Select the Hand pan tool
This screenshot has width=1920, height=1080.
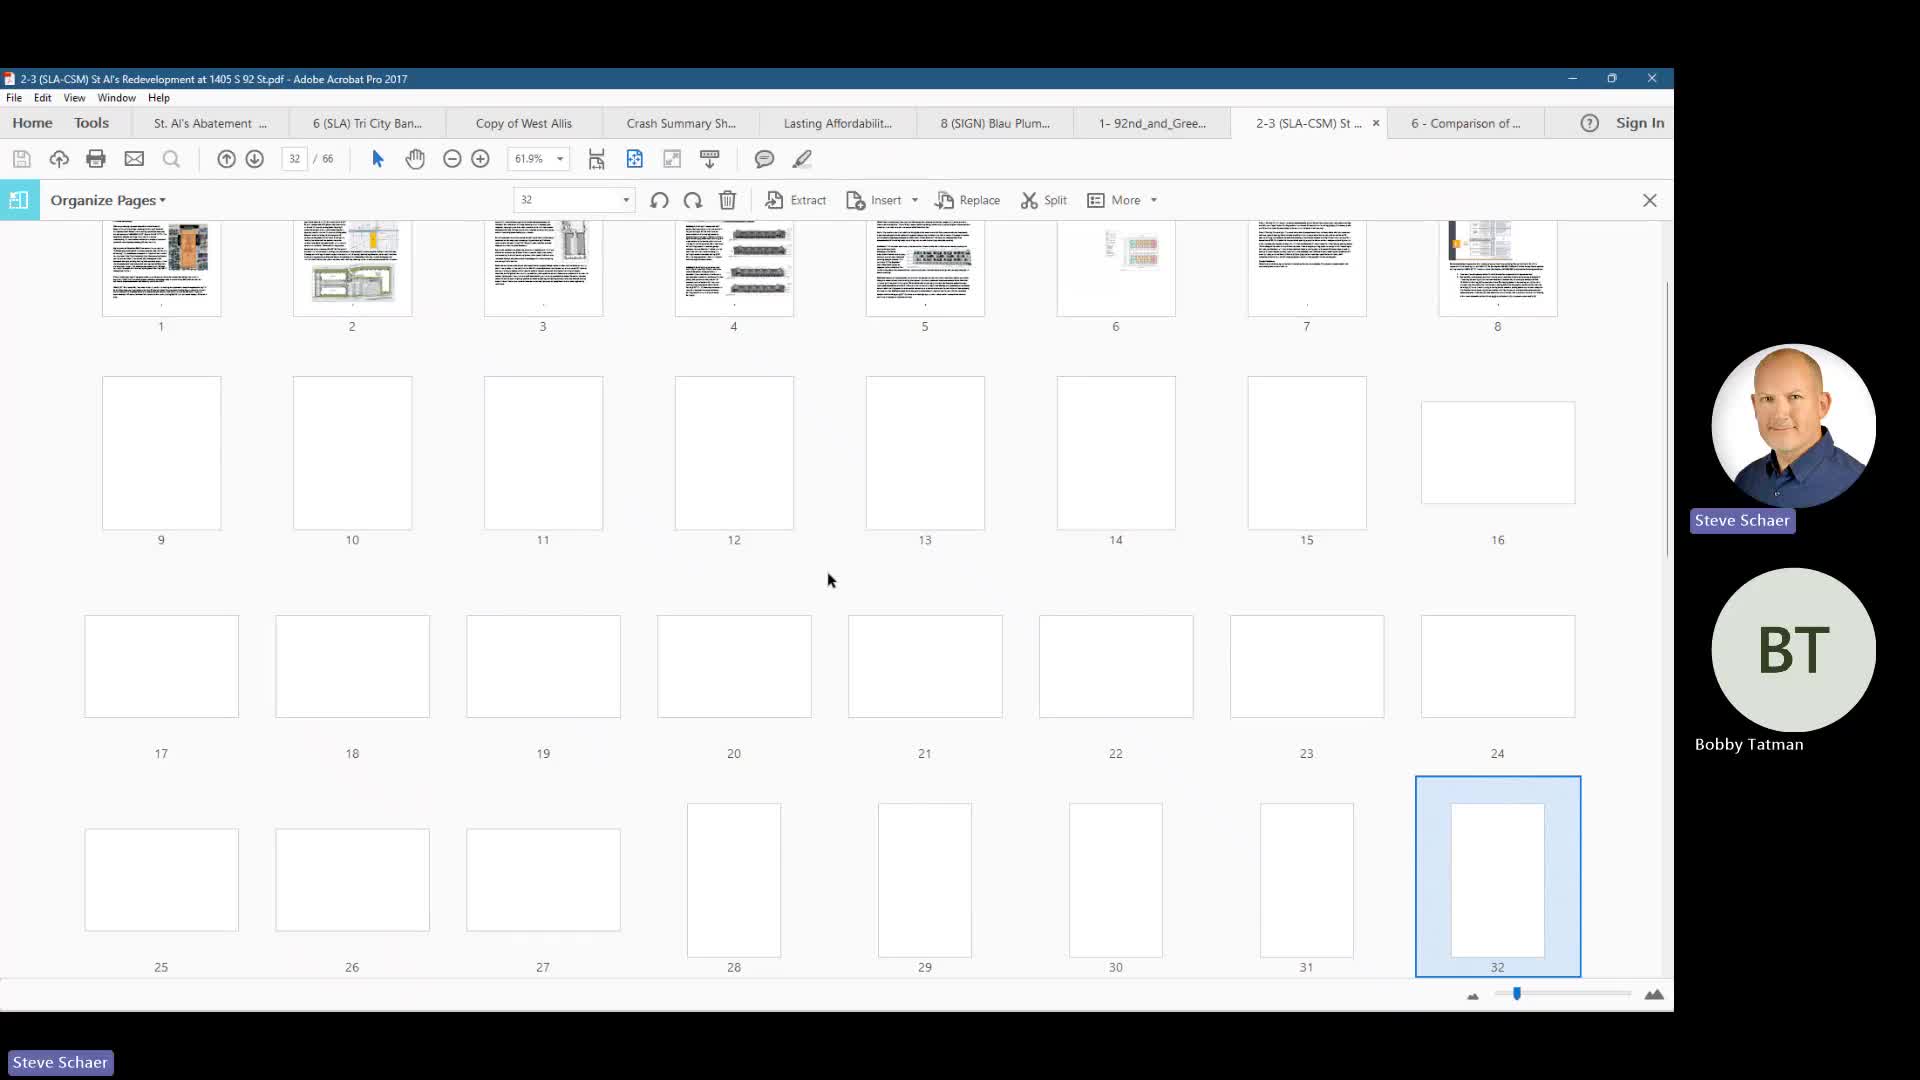(x=415, y=159)
